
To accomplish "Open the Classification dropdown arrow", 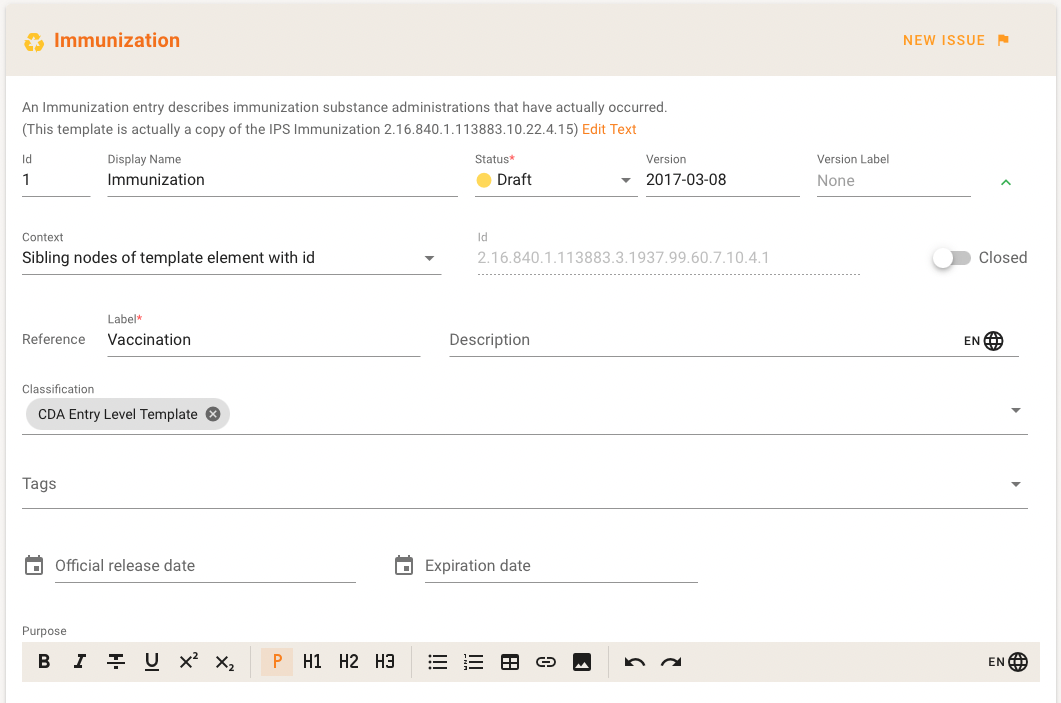I will pyautogui.click(x=1016, y=410).
